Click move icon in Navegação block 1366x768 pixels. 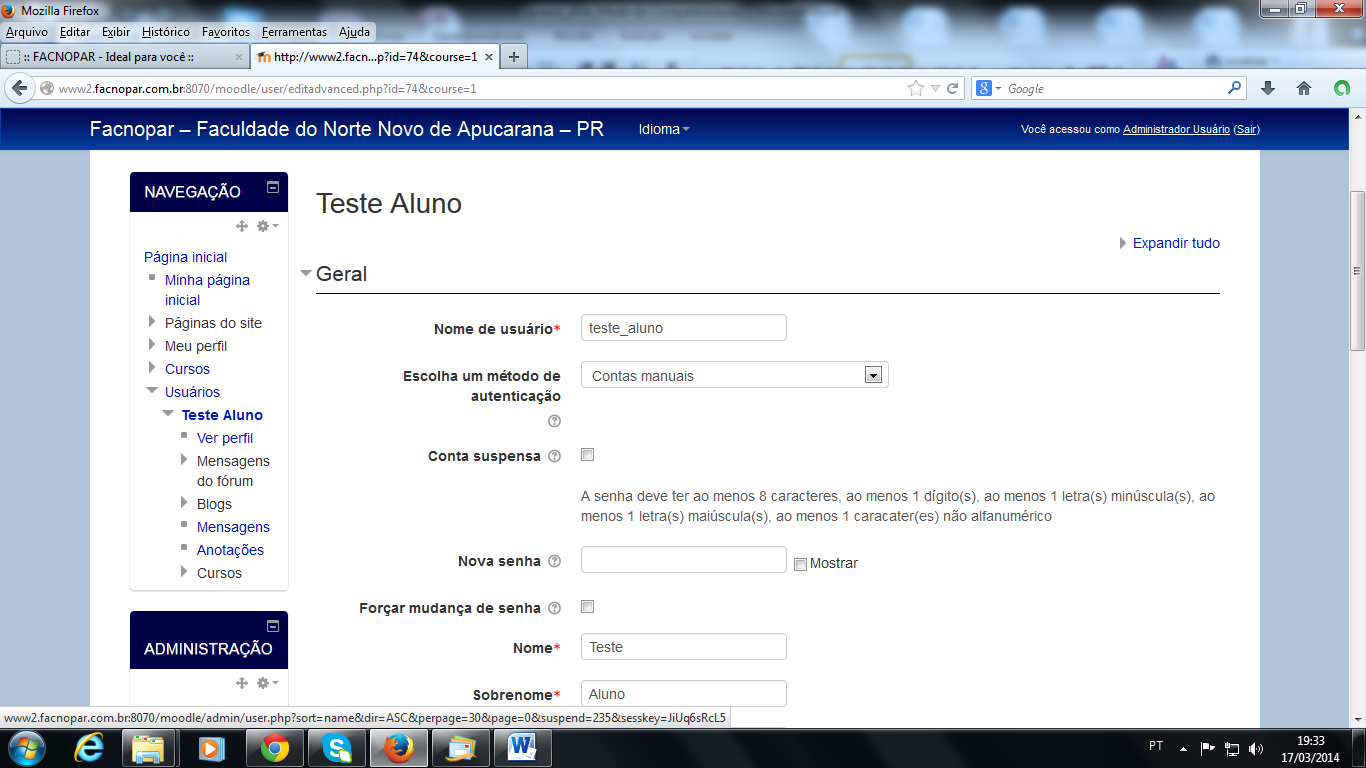click(242, 227)
